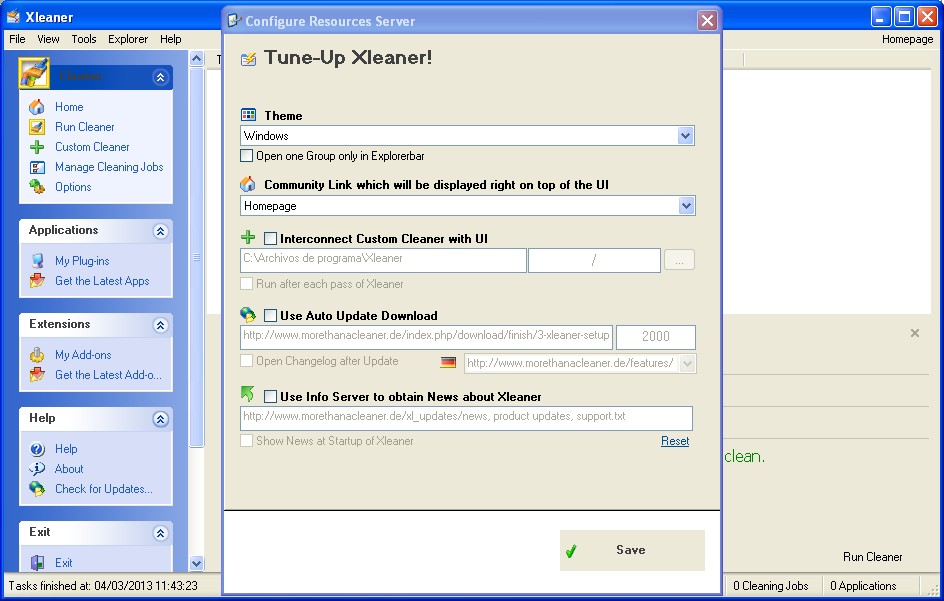Click Run Cleaner at bottom right of main window
Viewport: 944px width, 601px height.
(x=872, y=557)
